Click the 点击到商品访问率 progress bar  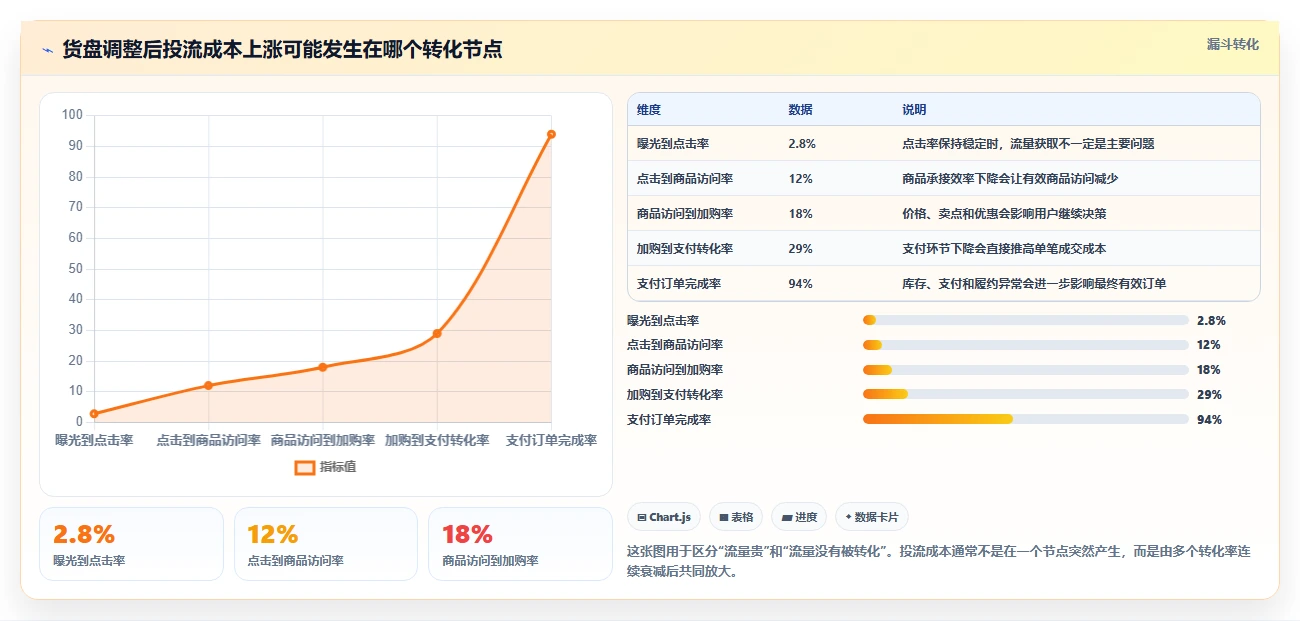[x=1025, y=345]
